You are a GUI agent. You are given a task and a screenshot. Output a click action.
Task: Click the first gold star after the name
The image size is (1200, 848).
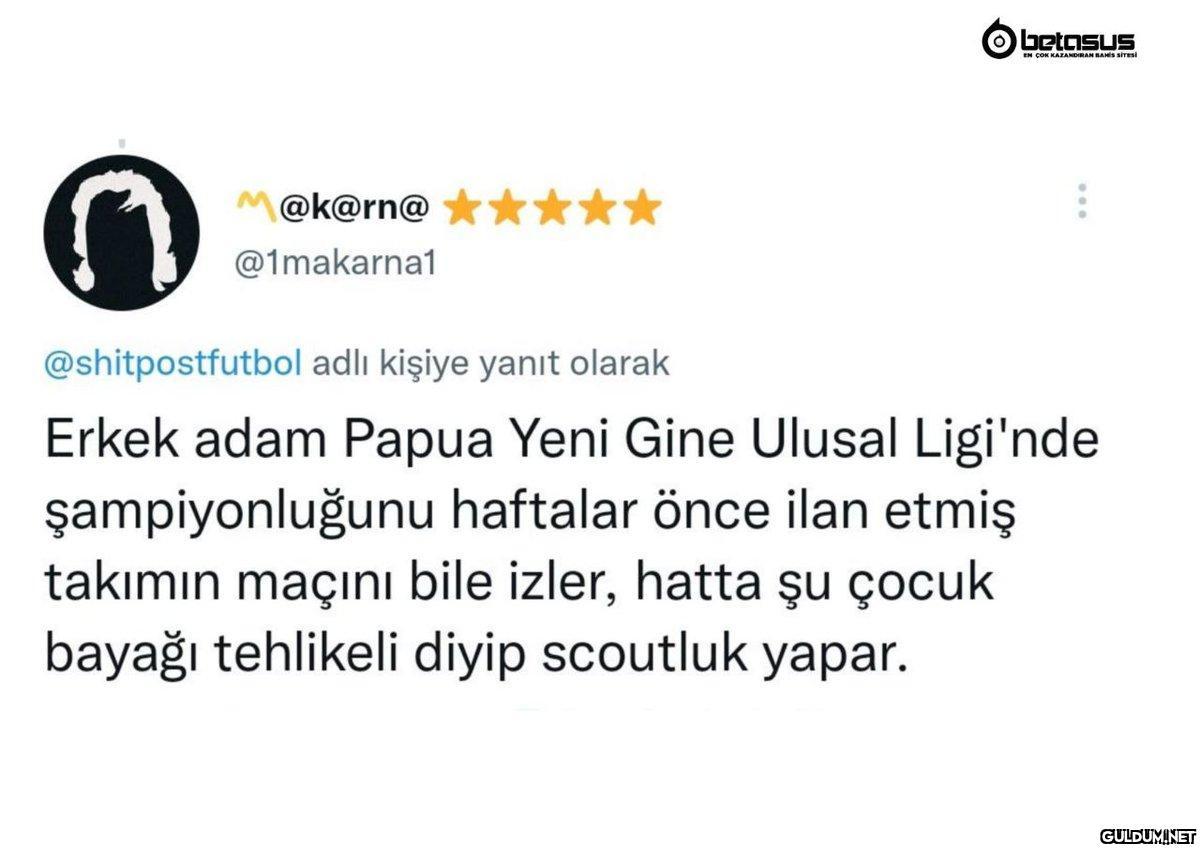[461, 208]
